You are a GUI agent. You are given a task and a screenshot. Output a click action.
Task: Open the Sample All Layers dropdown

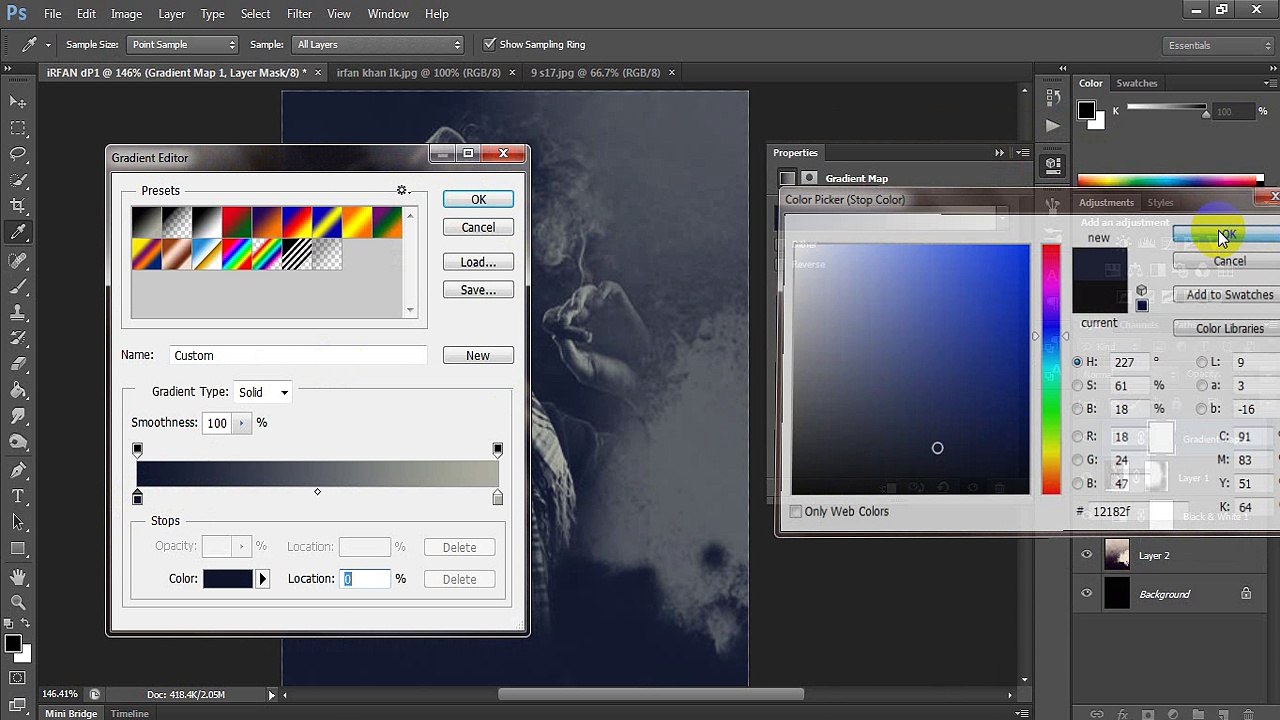(x=379, y=44)
